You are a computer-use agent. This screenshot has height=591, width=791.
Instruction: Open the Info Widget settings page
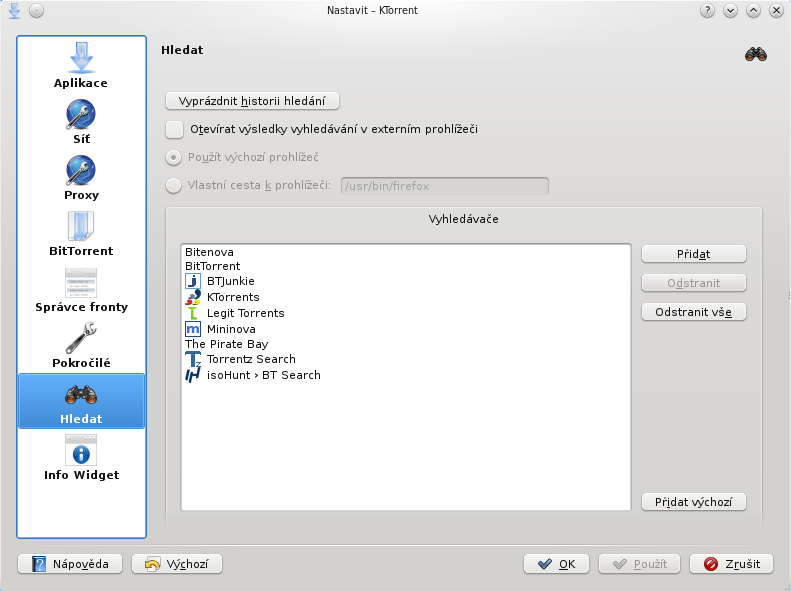81,457
